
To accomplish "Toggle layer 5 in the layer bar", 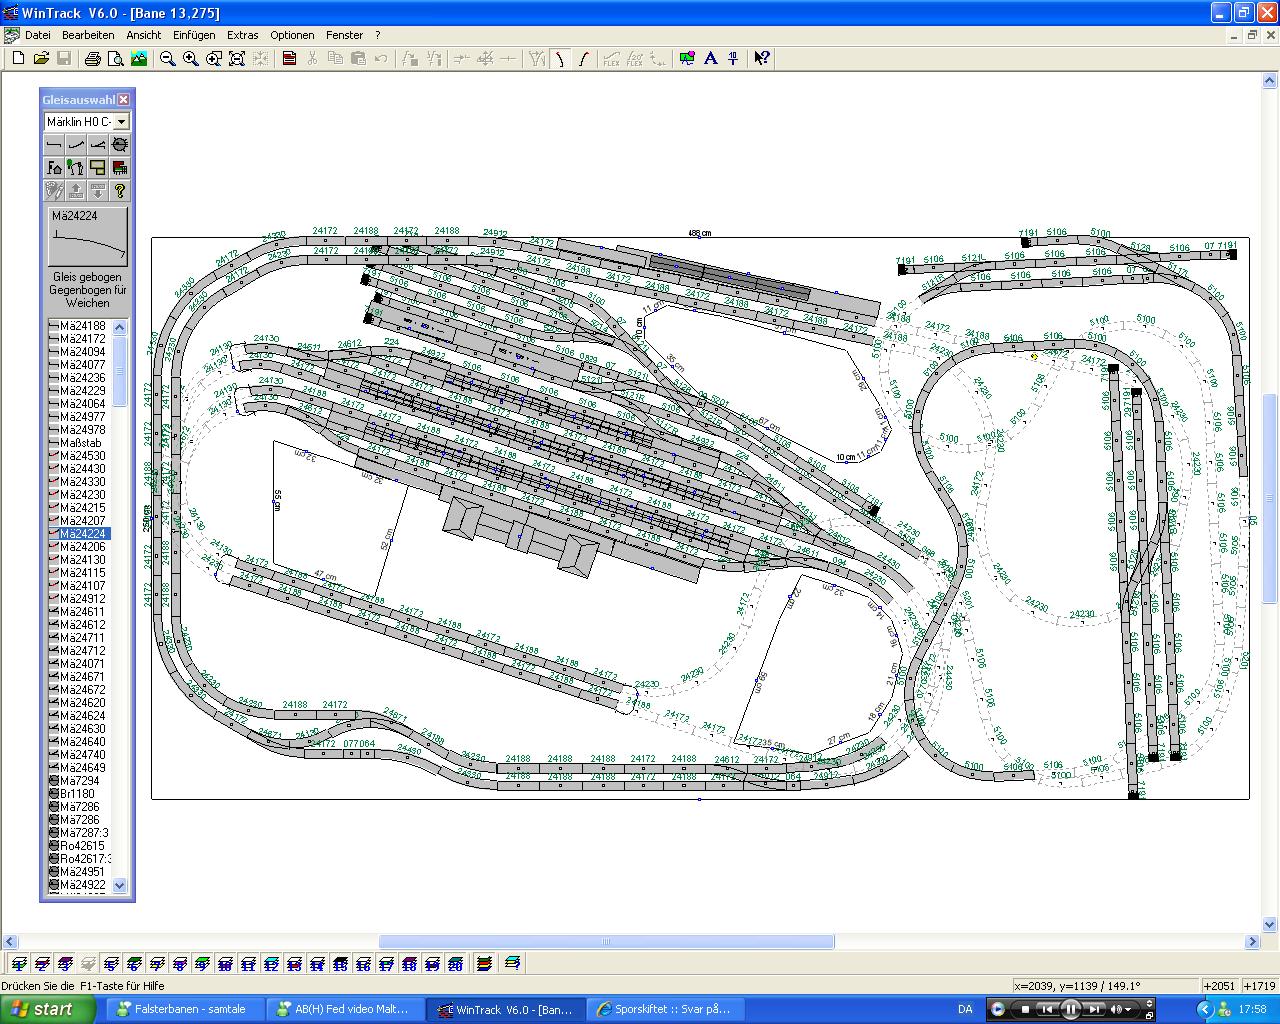I will tap(111, 964).
